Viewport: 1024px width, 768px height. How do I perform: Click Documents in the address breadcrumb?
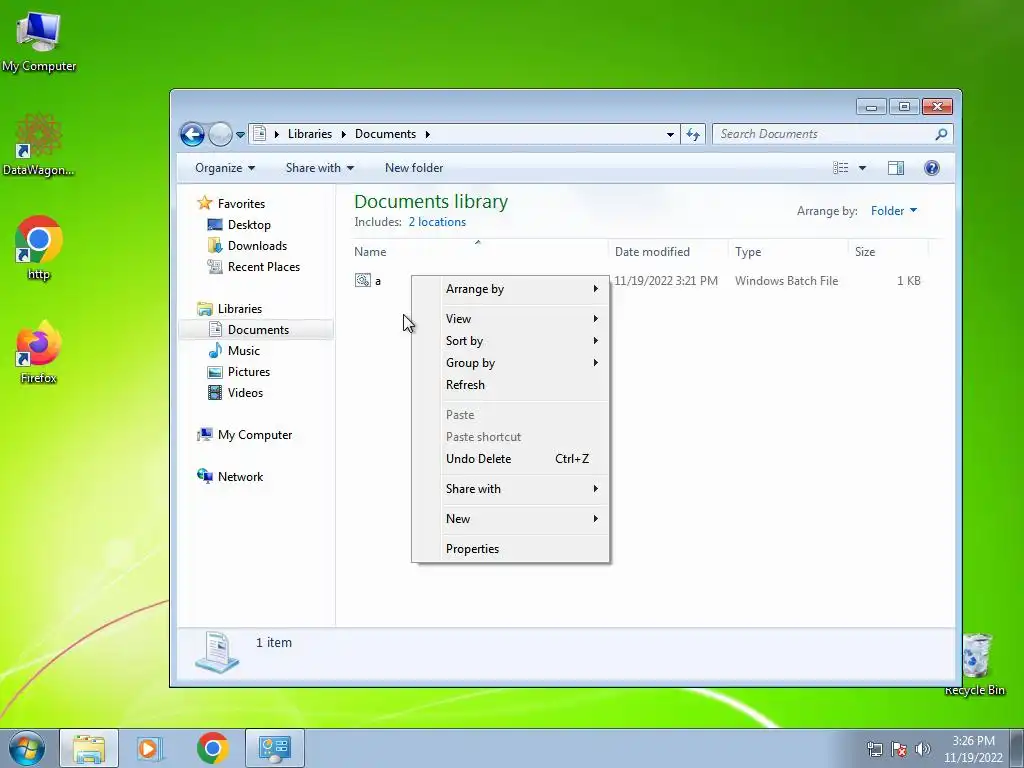click(x=385, y=134)
